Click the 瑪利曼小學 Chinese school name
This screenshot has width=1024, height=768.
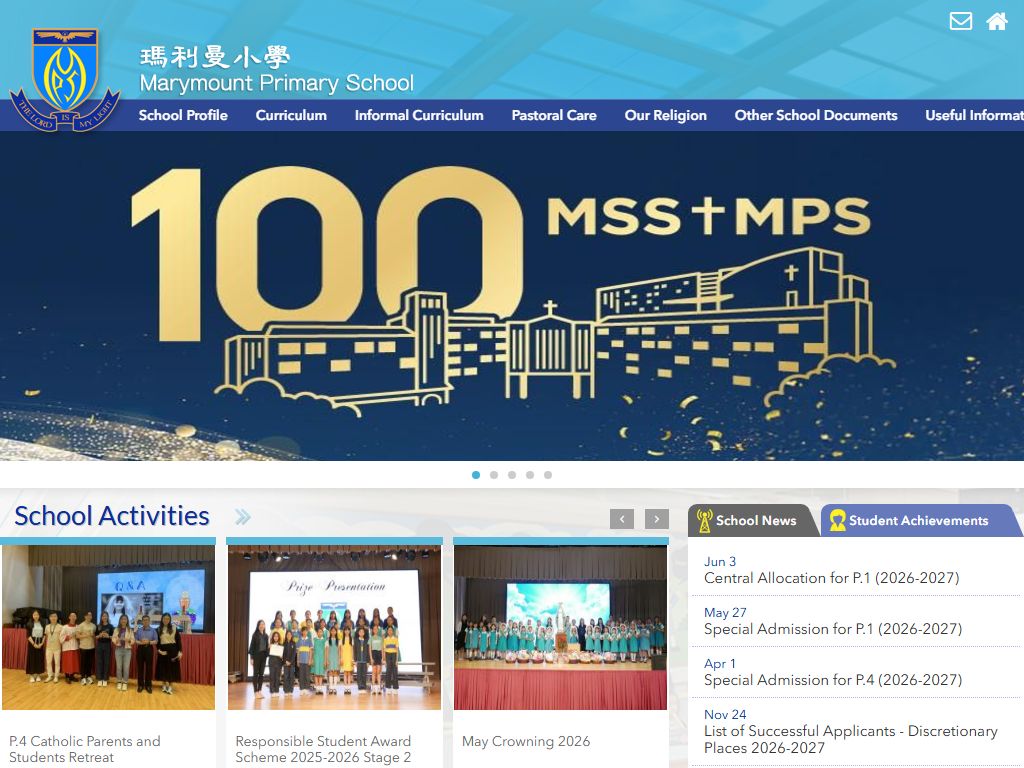[x=215, y=57]
